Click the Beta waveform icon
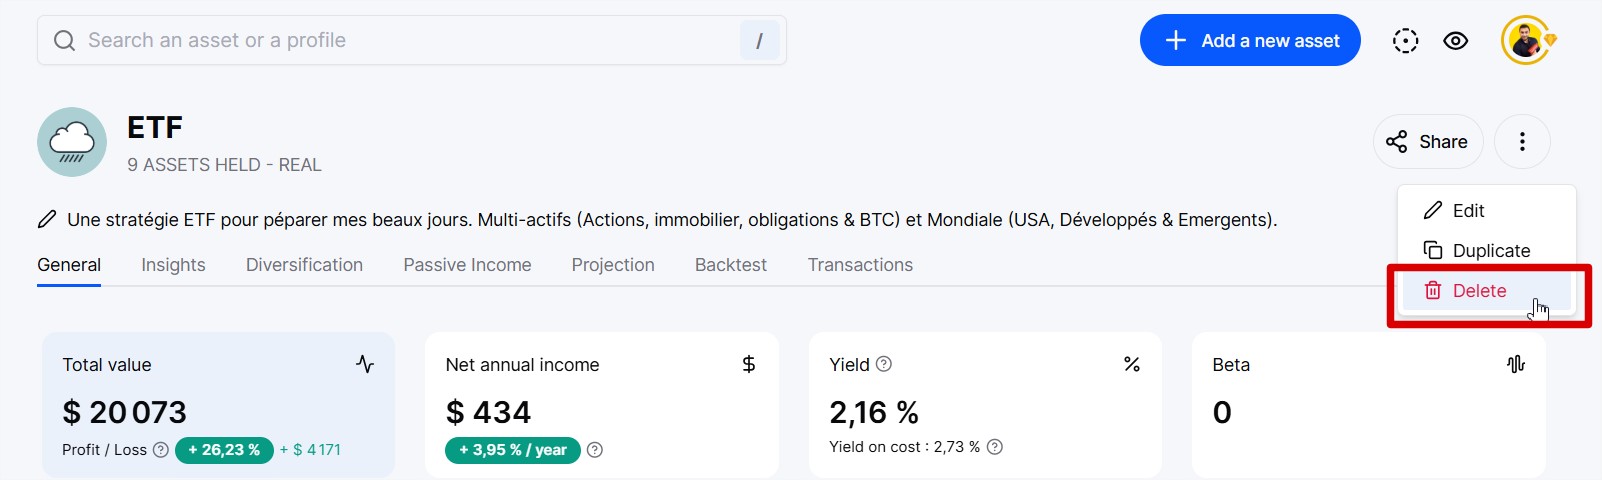 pos(1516,364)
